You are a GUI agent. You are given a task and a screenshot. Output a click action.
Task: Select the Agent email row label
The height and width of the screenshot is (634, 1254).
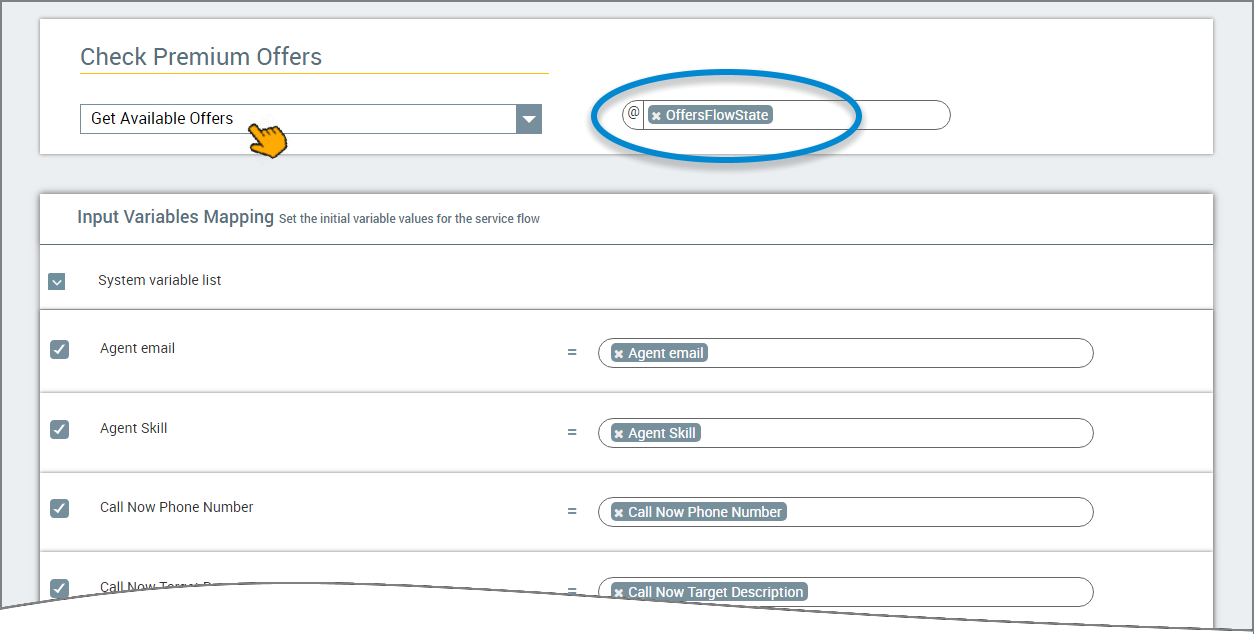pos(138,348)
